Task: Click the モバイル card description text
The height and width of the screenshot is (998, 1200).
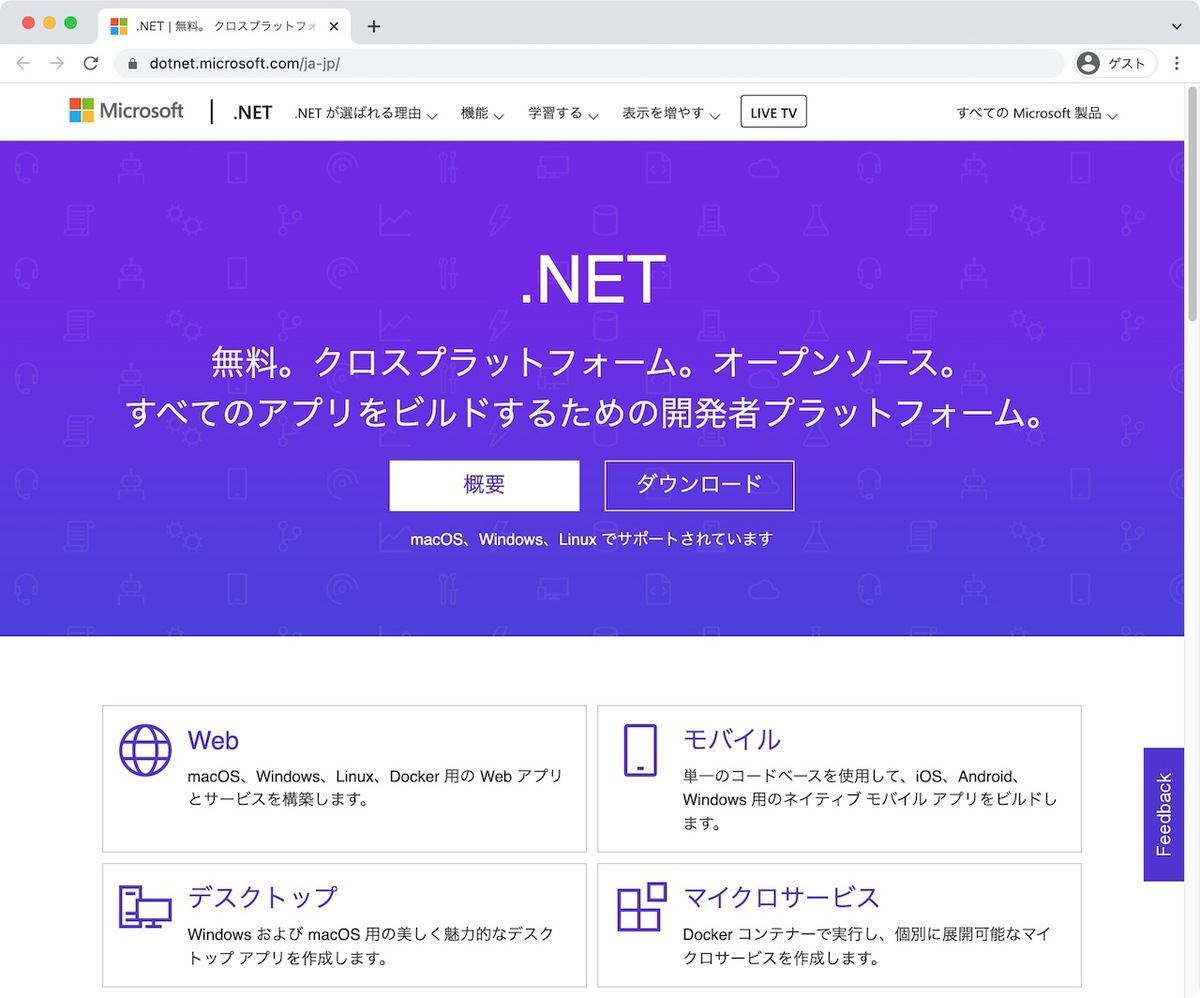Action: tap(870, 799)
